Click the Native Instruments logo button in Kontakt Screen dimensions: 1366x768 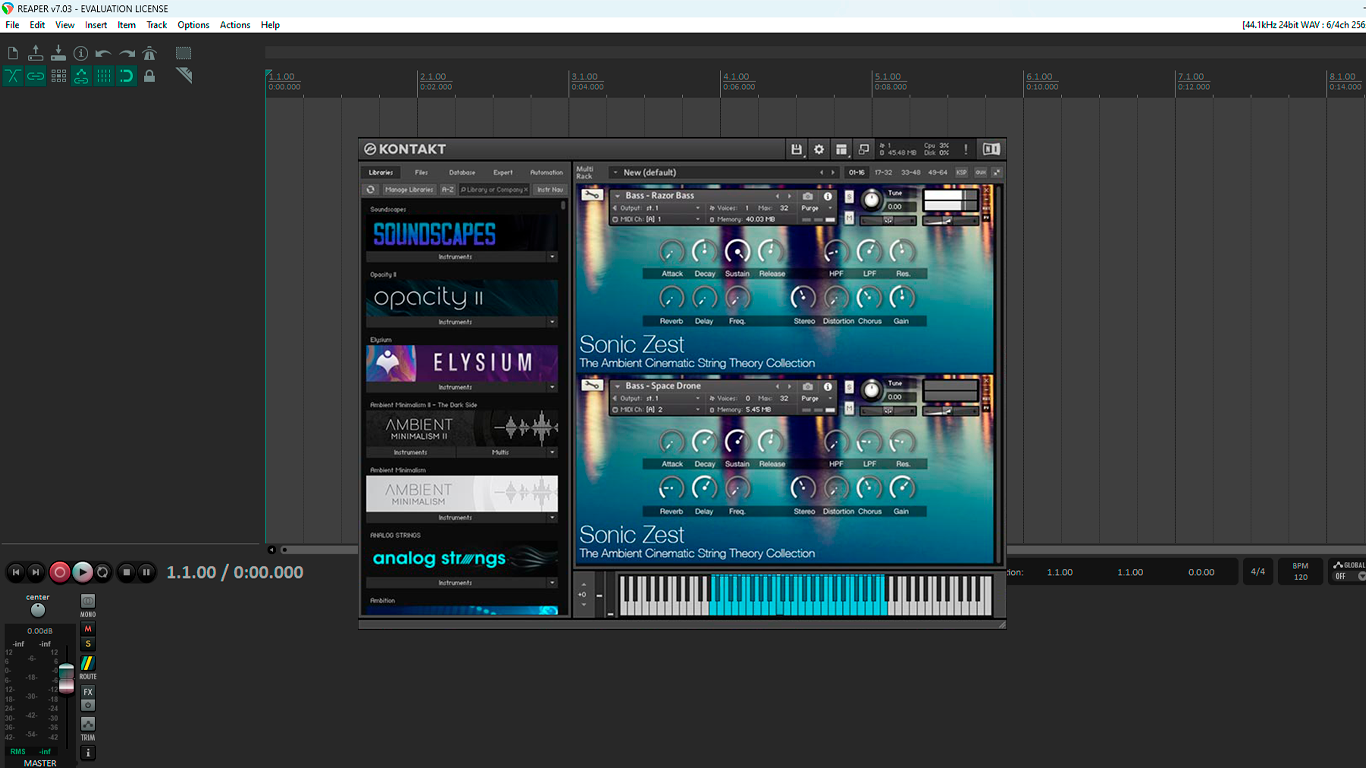991,149
